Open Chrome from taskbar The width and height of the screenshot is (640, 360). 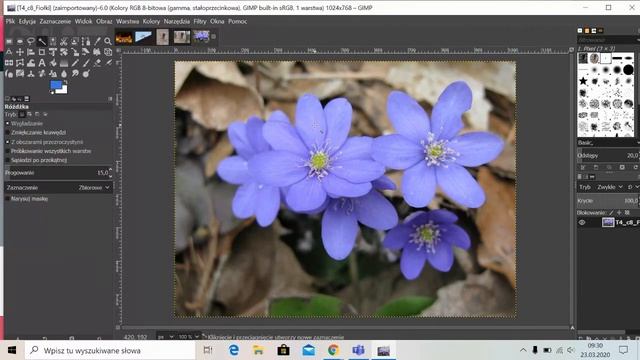[x=333, y=350]
